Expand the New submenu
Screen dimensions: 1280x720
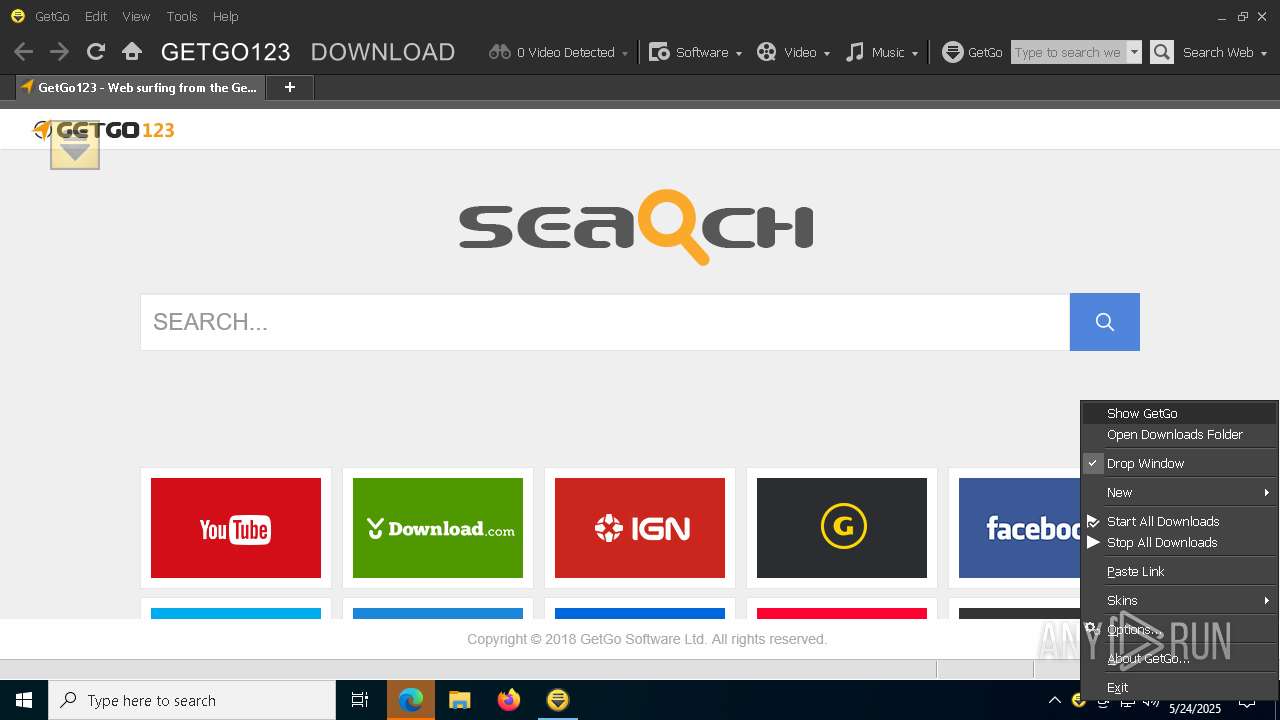point(1179,493)
